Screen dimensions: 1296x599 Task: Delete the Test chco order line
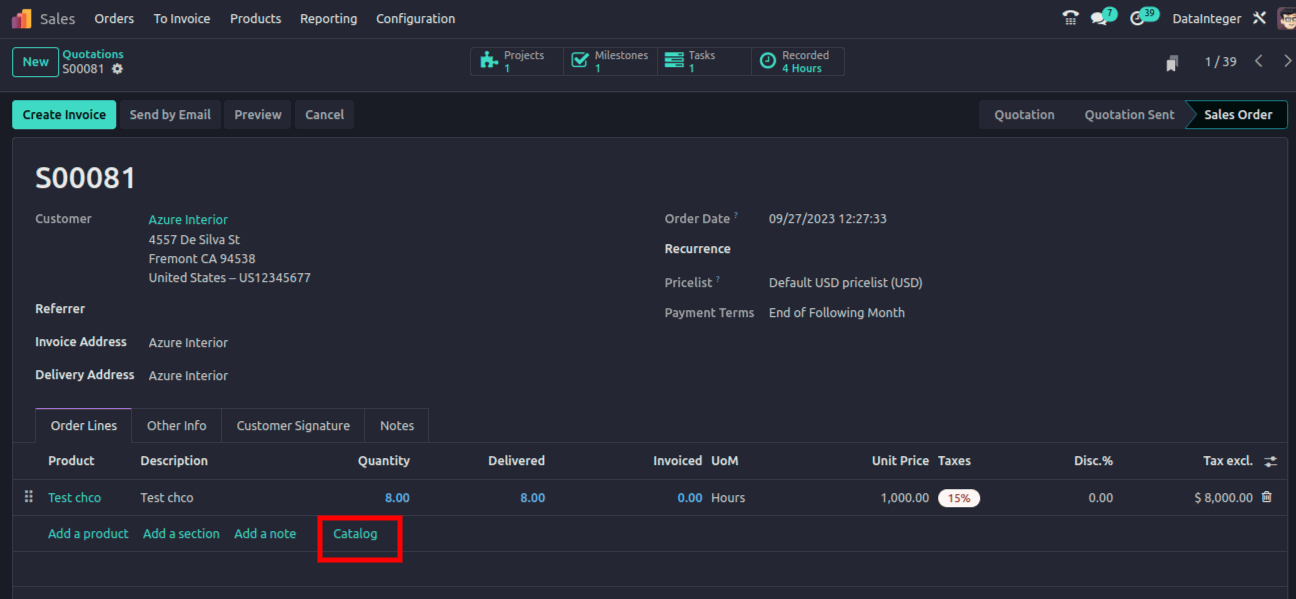(x=1267, y=497)
